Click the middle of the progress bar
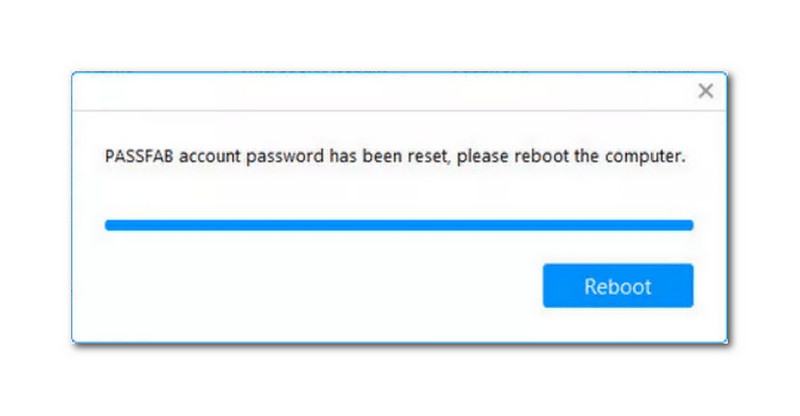800x416 pixels. pyautogui.click(x=399, y=226)
